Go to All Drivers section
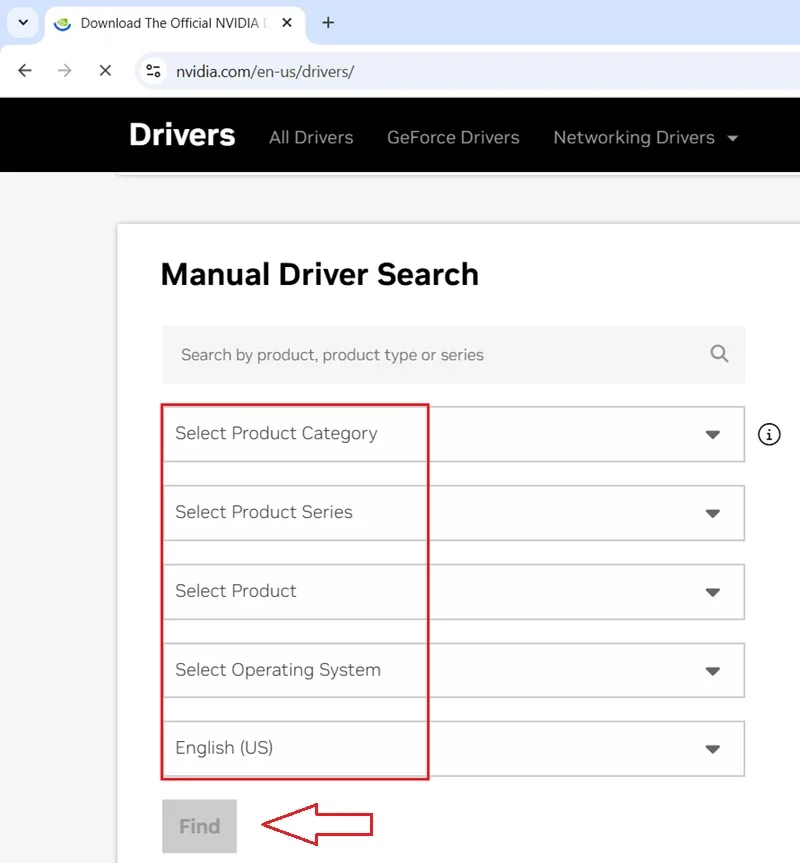Image resolution: width=800 pixels, height=863 pixels. pyautogui.click(x=311, y=138)
